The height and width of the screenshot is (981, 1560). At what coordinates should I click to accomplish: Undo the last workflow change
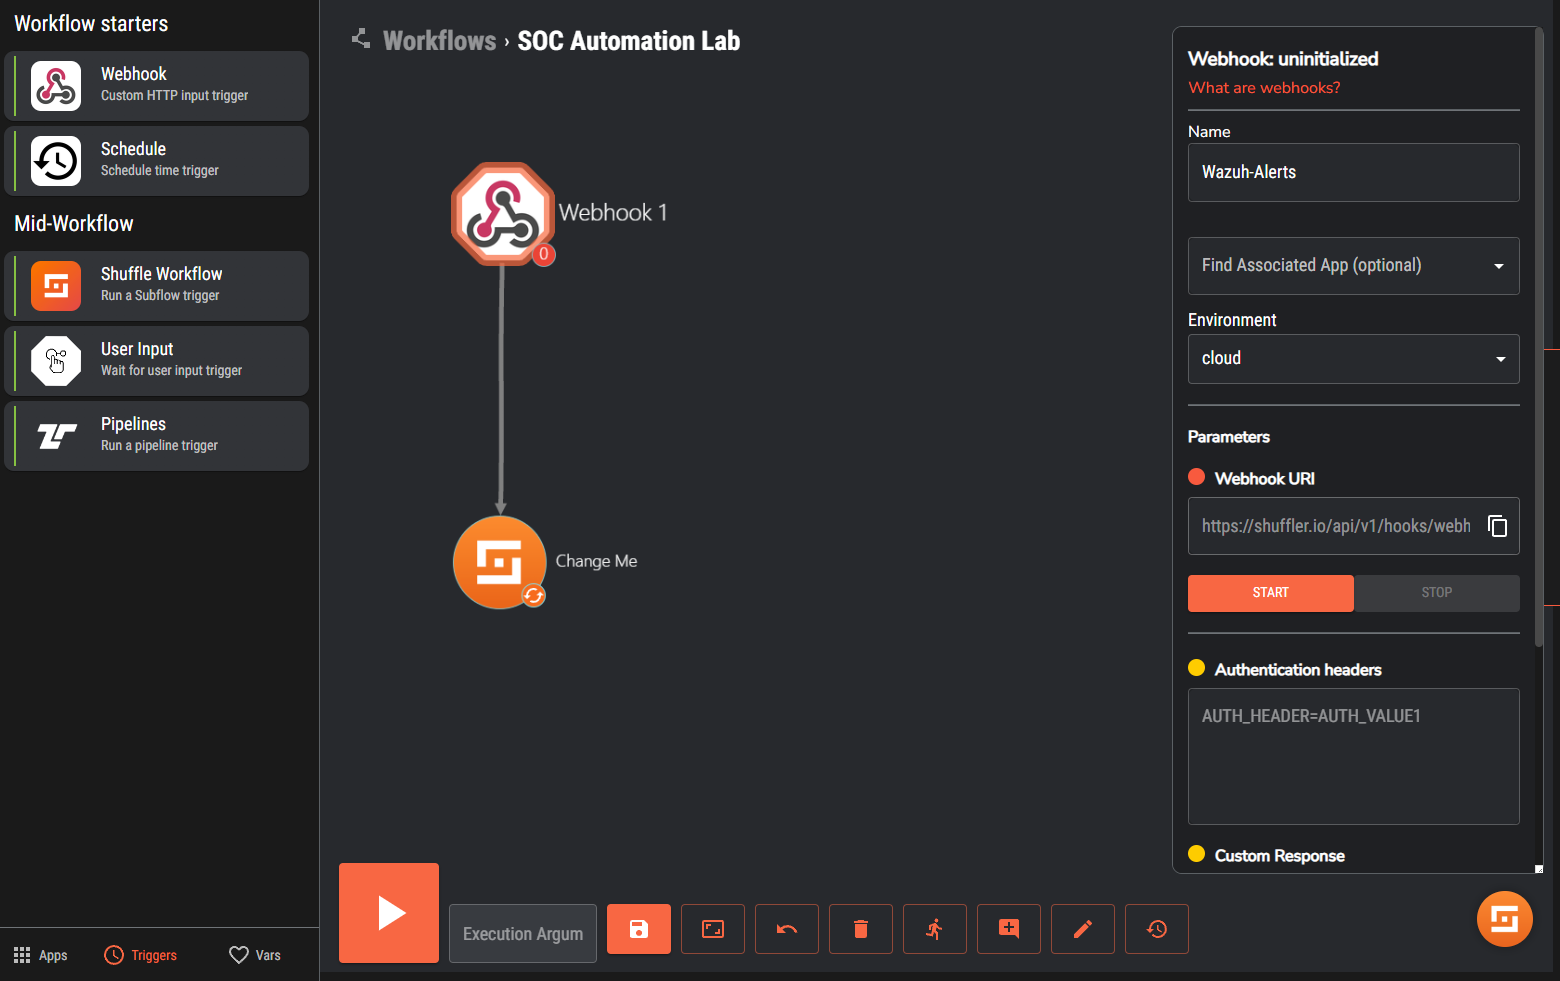tap(787, 929)
